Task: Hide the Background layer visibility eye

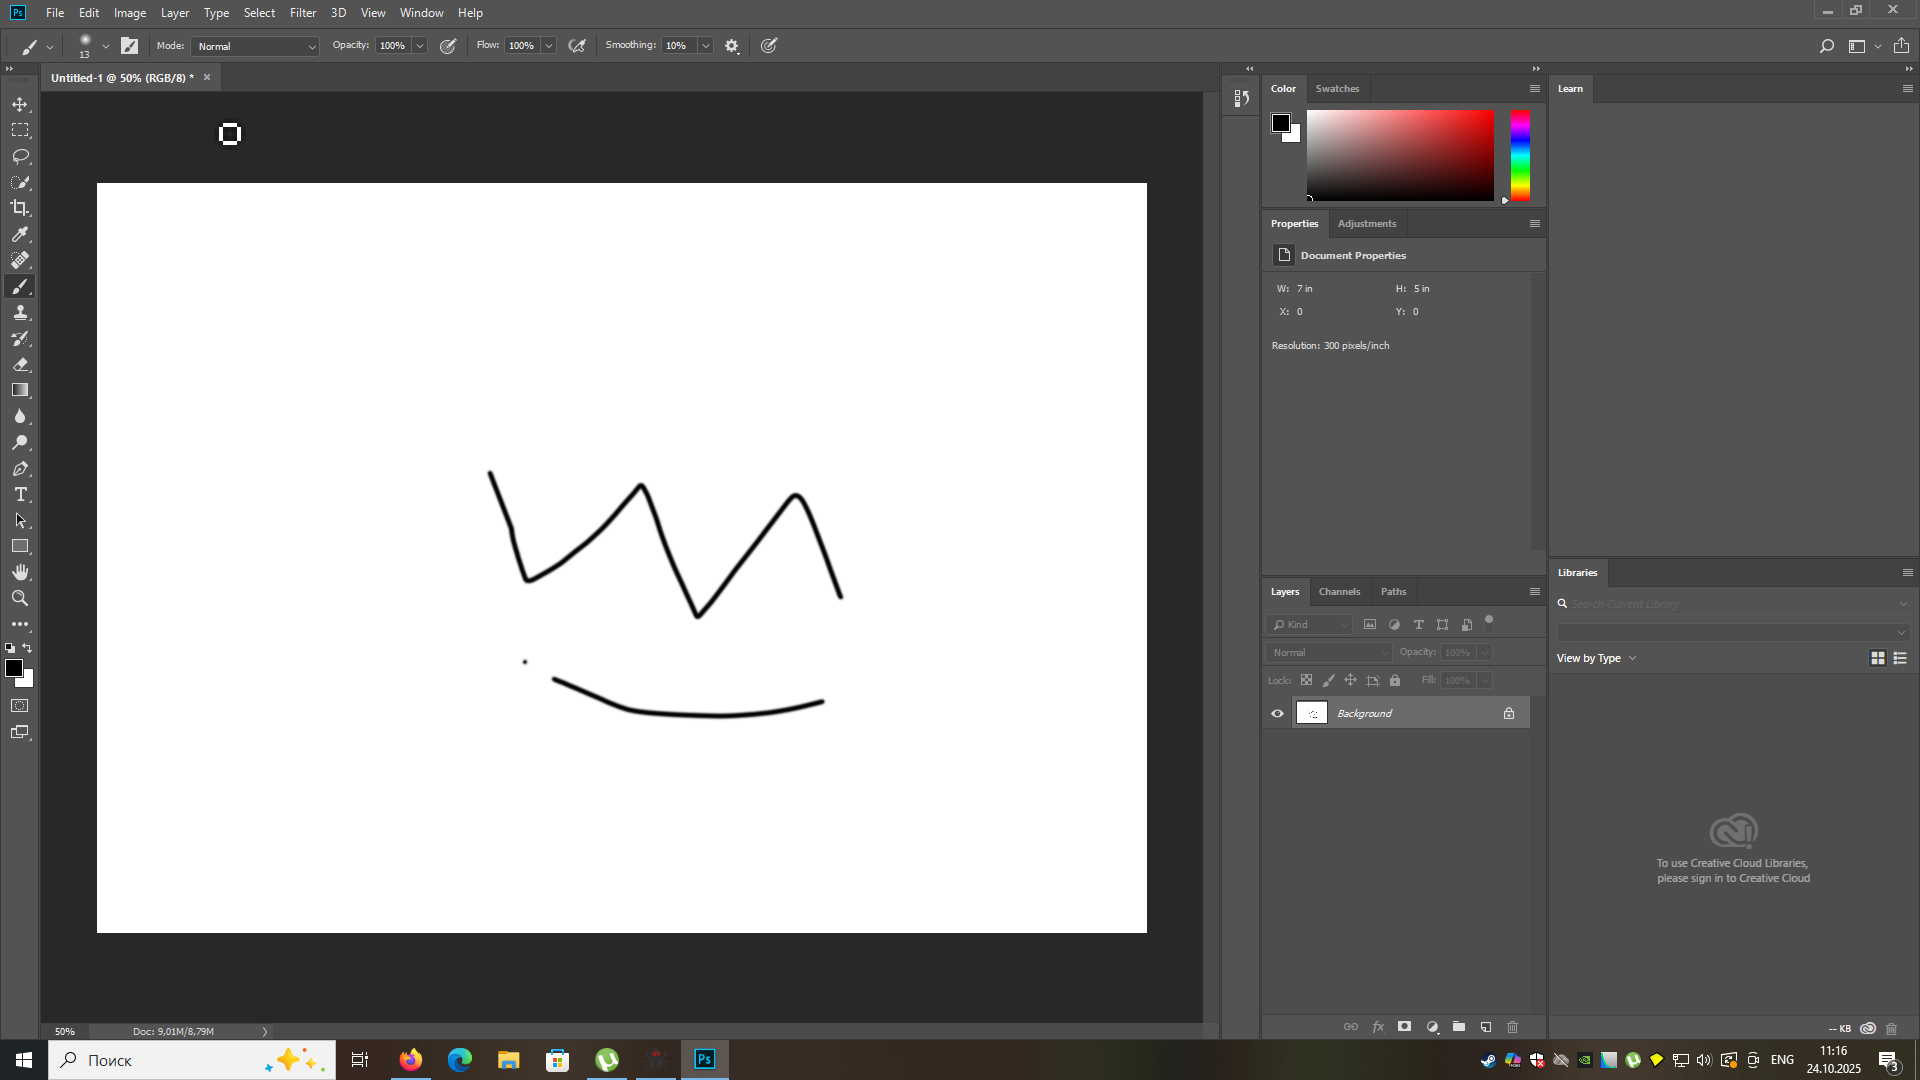Action: pos(1277,713)
